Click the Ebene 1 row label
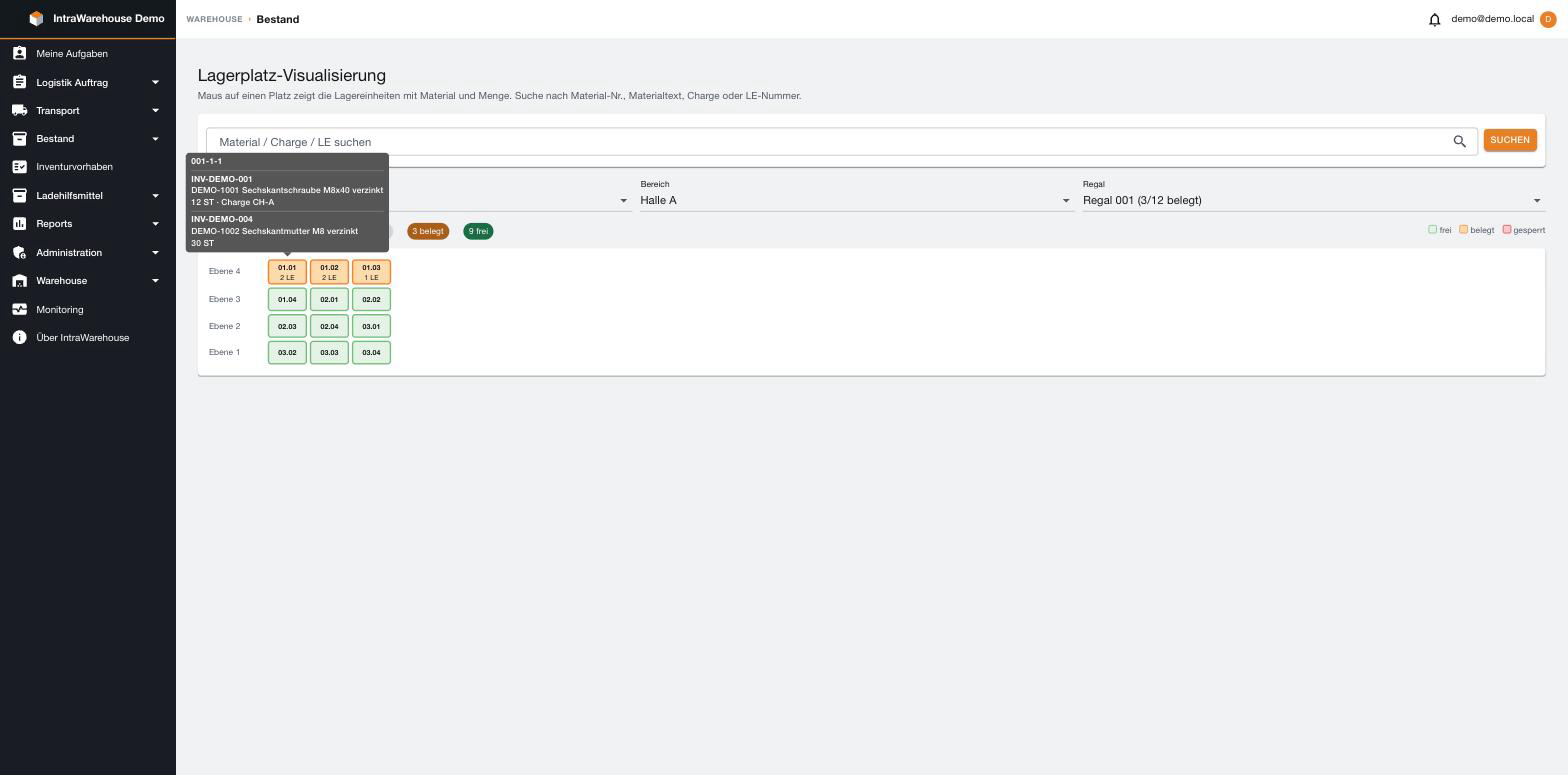This screenshot has height=775, width=1568. click(x=225, y=352)
